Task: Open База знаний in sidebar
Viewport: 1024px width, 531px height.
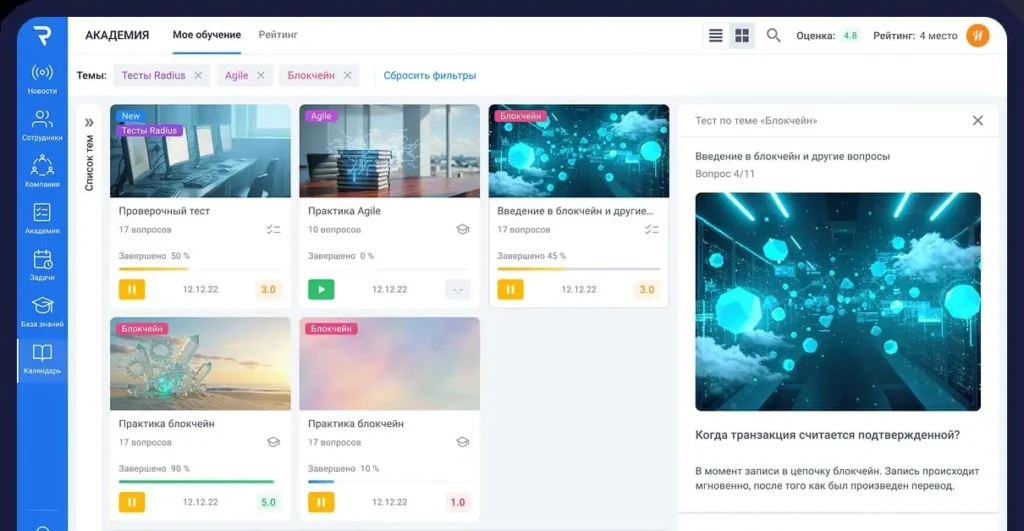Action: [x=42, y=311]
